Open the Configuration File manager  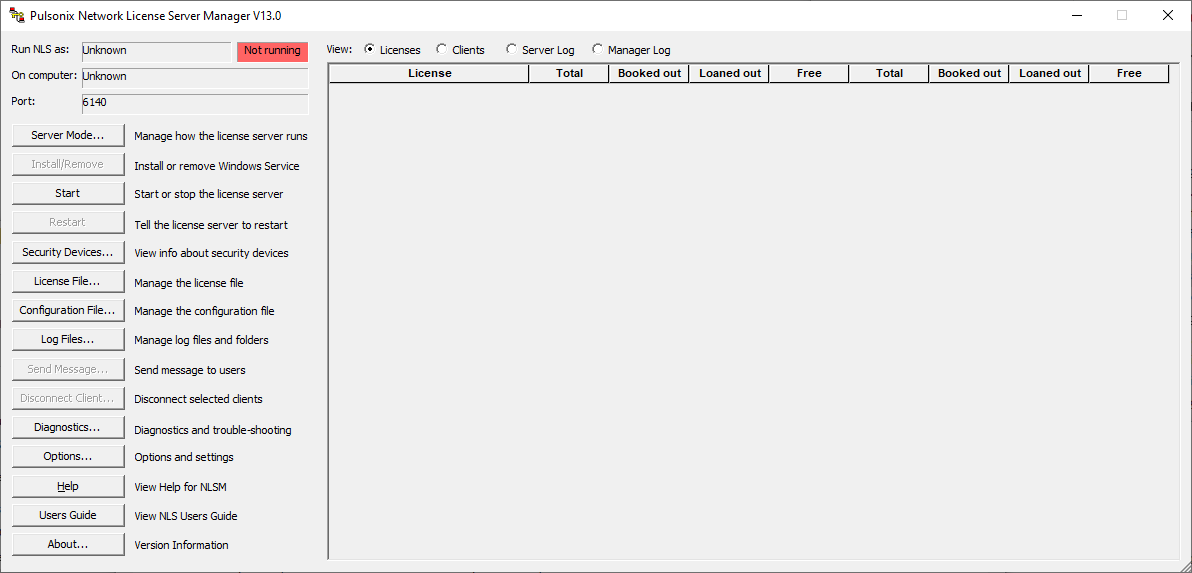[68, 310]
